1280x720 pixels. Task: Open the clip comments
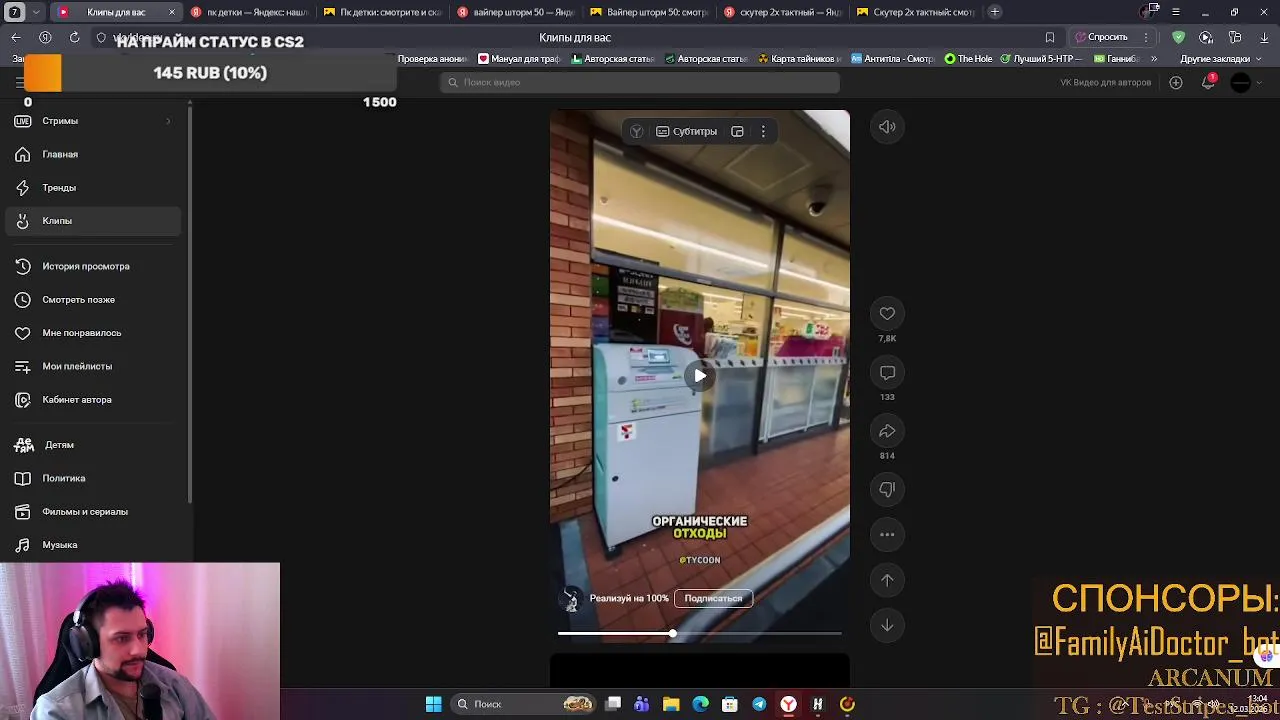tap(887, 373)
